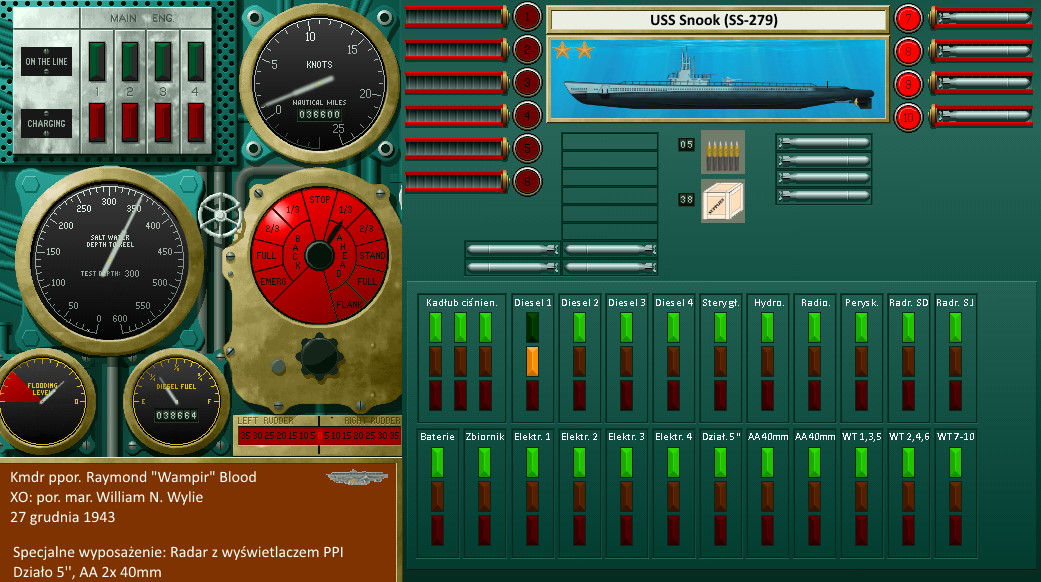Open the supplies crate icon
1041x582 pixels.
pos(722,200)
